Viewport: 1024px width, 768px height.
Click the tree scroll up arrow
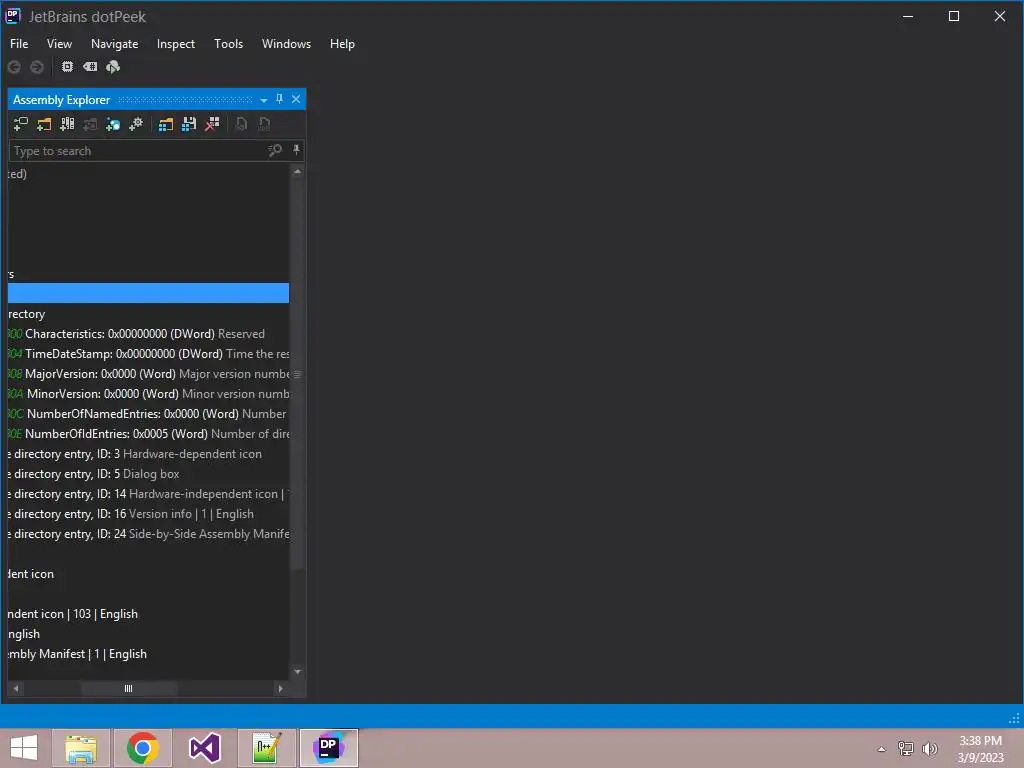coord(297,172)
